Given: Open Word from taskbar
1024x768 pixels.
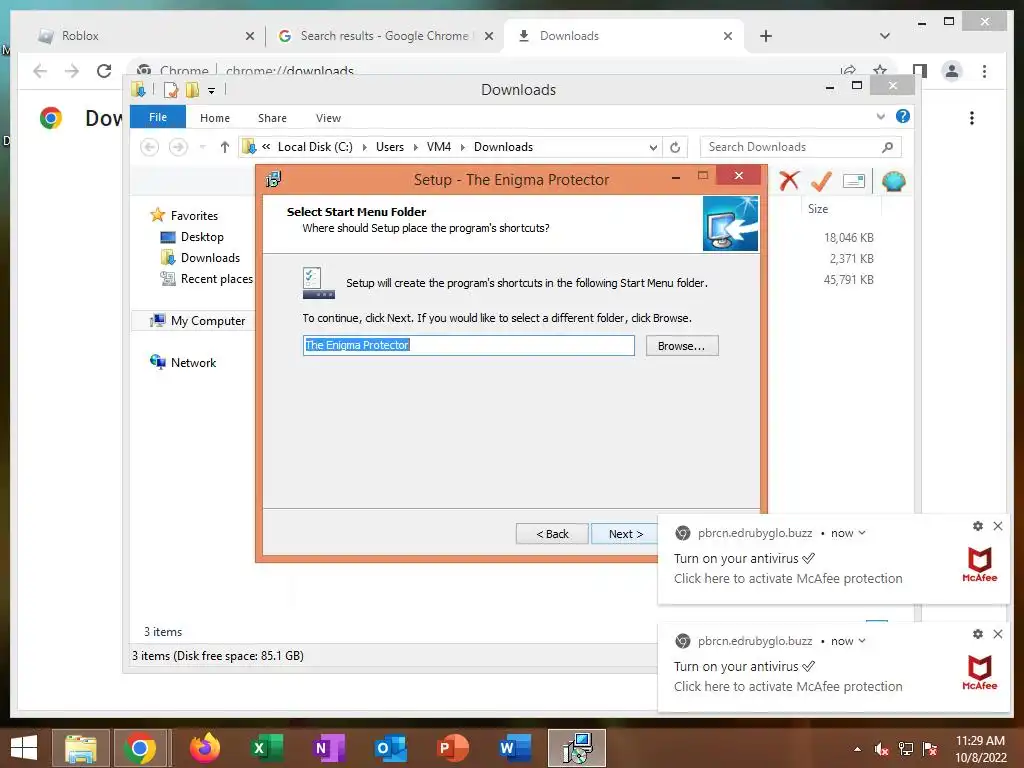Looking at the screenshot, I should 515,748.
